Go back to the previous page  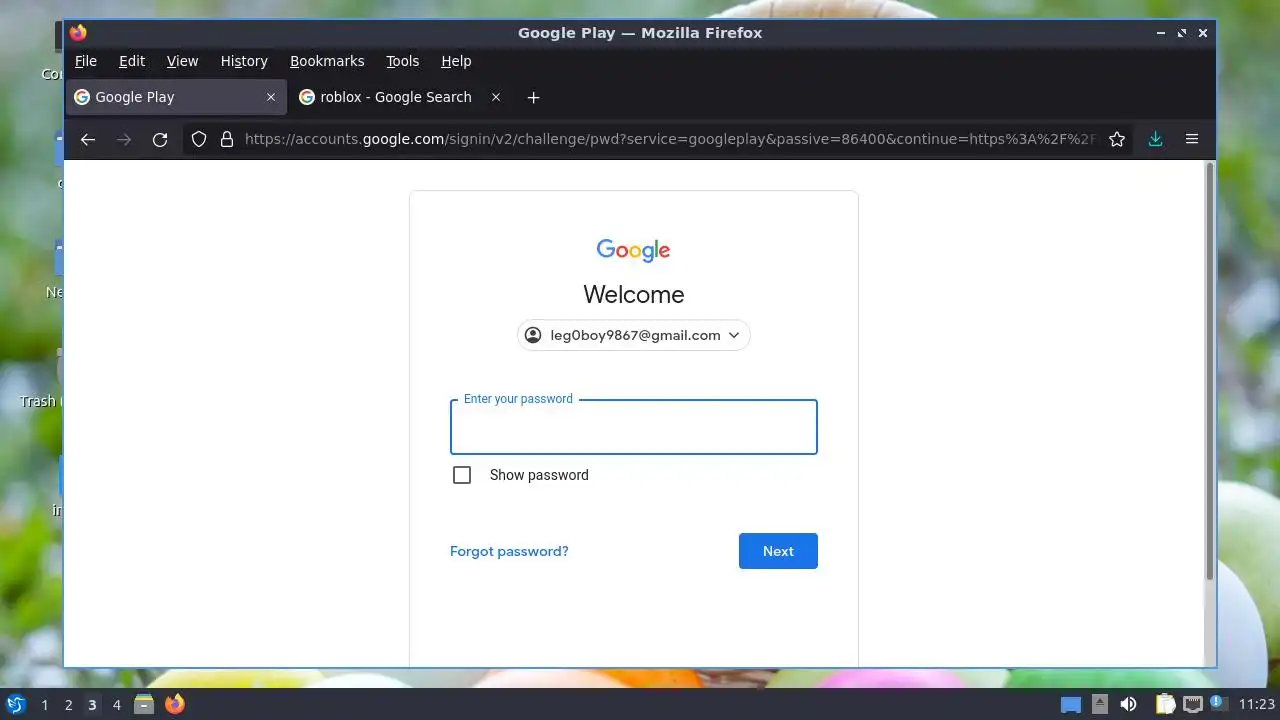[88, 140]
